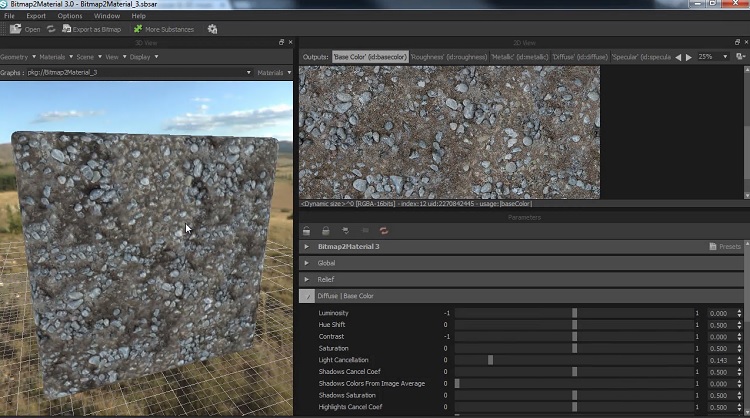Click the open padlock icon in Parameters
This screenshot has width=750, height=418.
coord(307,231)
